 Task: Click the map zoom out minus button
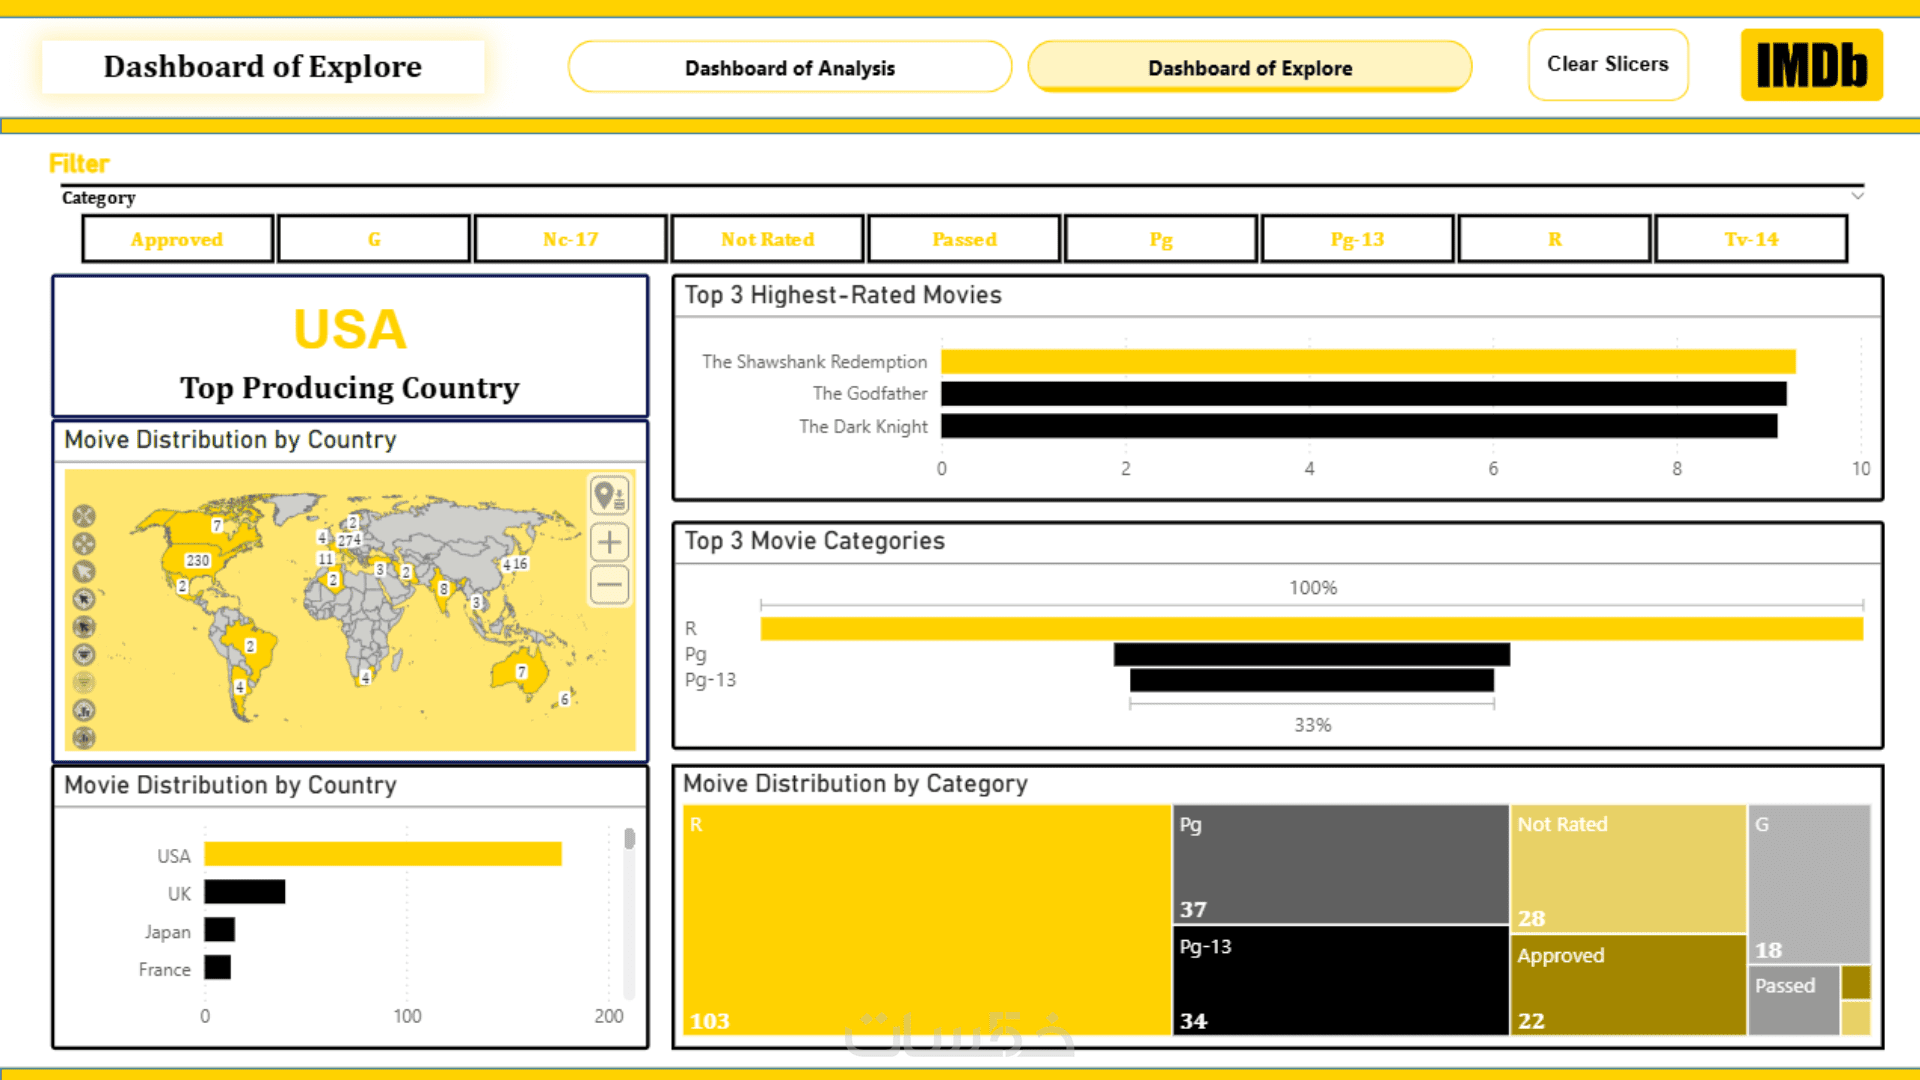[x=609, y=585]
